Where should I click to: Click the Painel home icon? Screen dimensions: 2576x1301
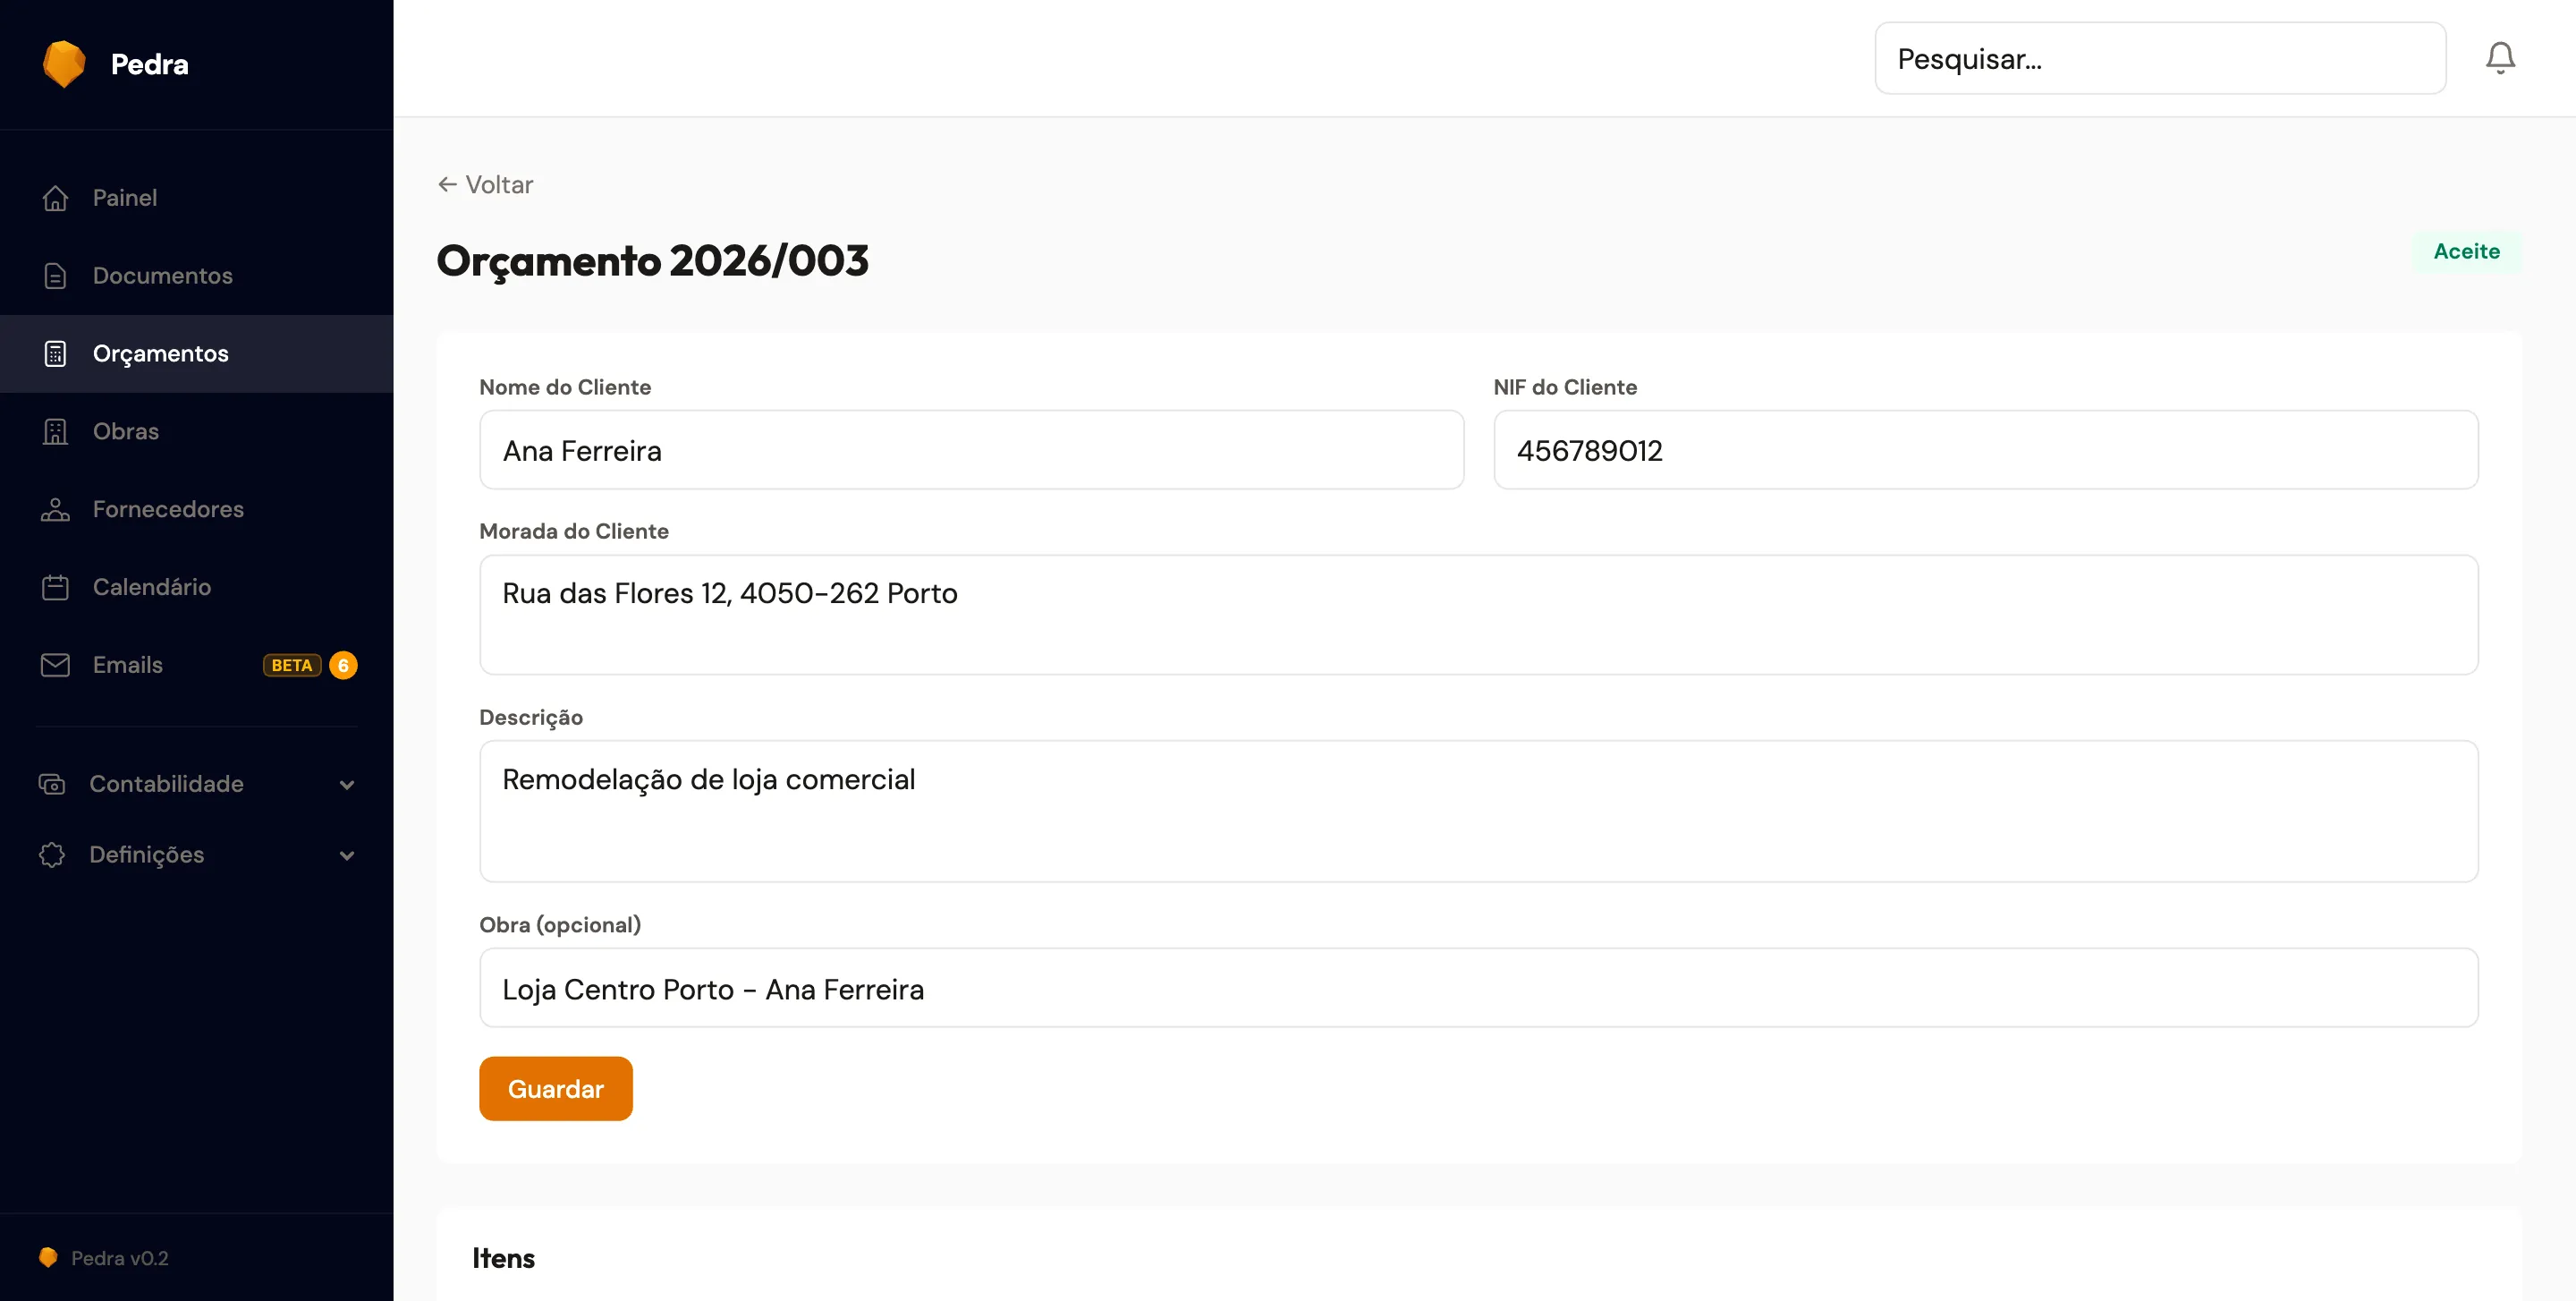tap(55, 198)
